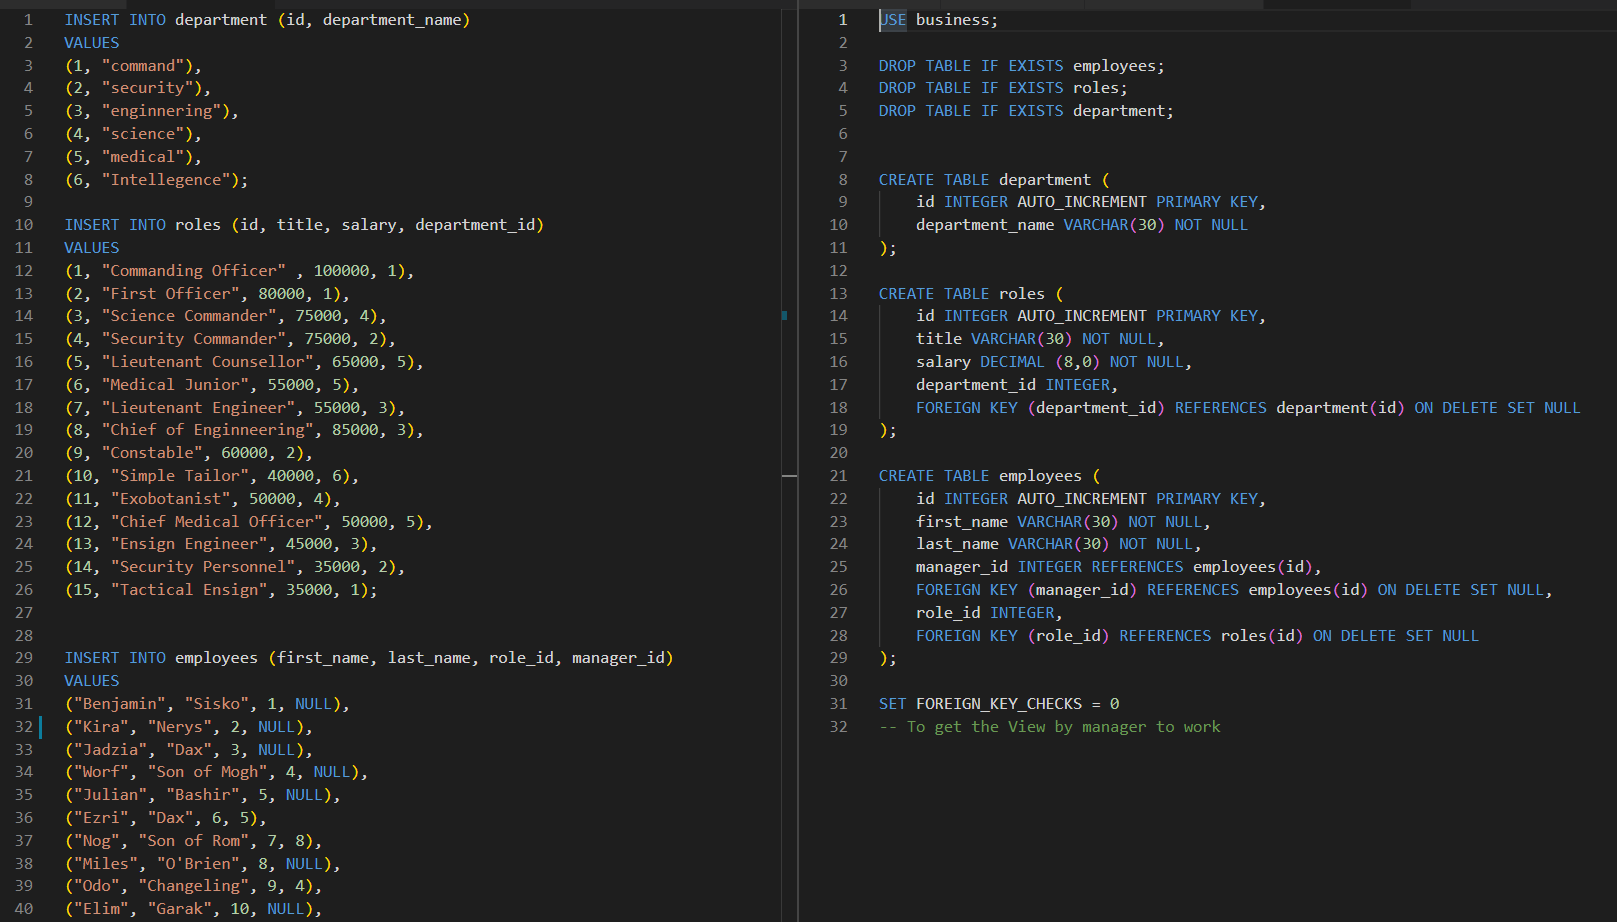This screenshot has width=1617, height=922.
Task: Click "USE business;" line in right editor
Action: click(938, 20)
